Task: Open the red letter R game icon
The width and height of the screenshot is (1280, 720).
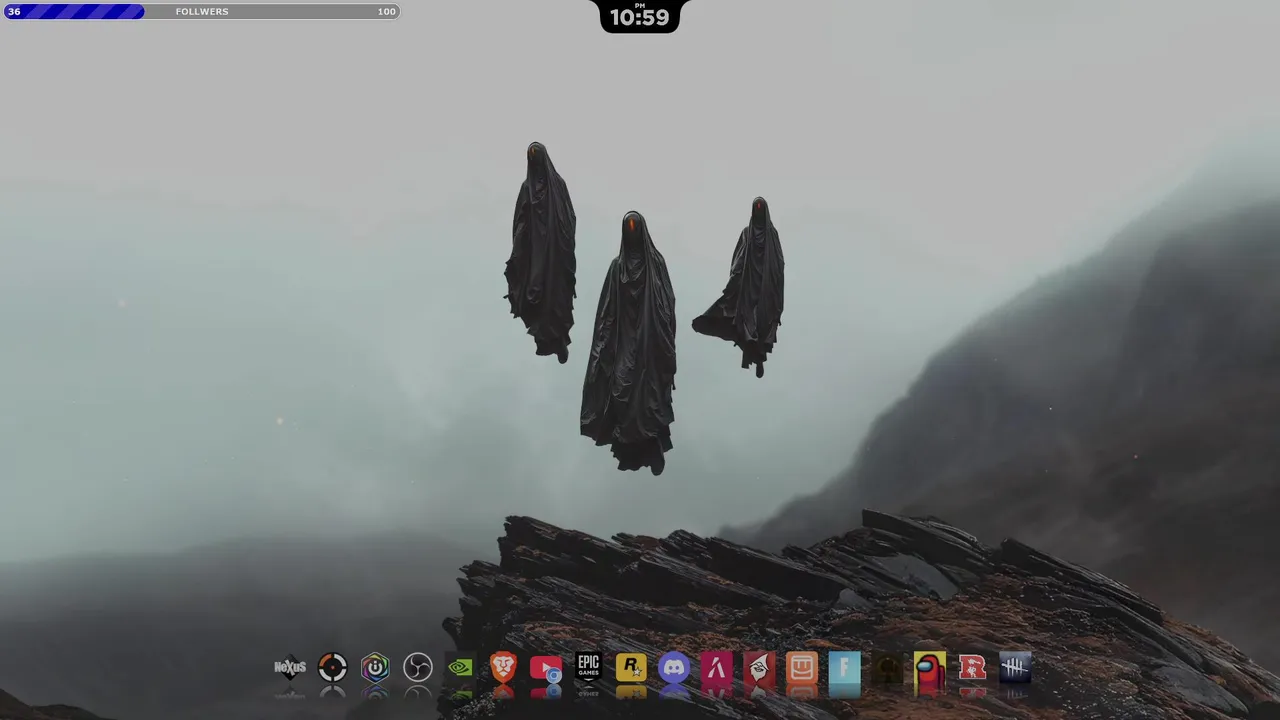Action: [x=972, y=667]
